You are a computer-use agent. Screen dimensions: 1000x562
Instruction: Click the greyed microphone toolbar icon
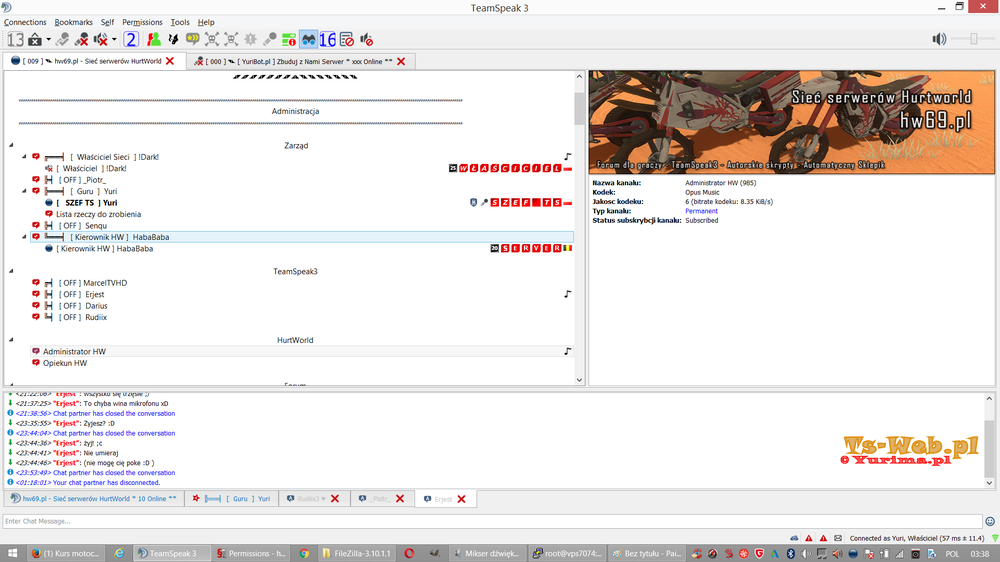pos(270,40)
